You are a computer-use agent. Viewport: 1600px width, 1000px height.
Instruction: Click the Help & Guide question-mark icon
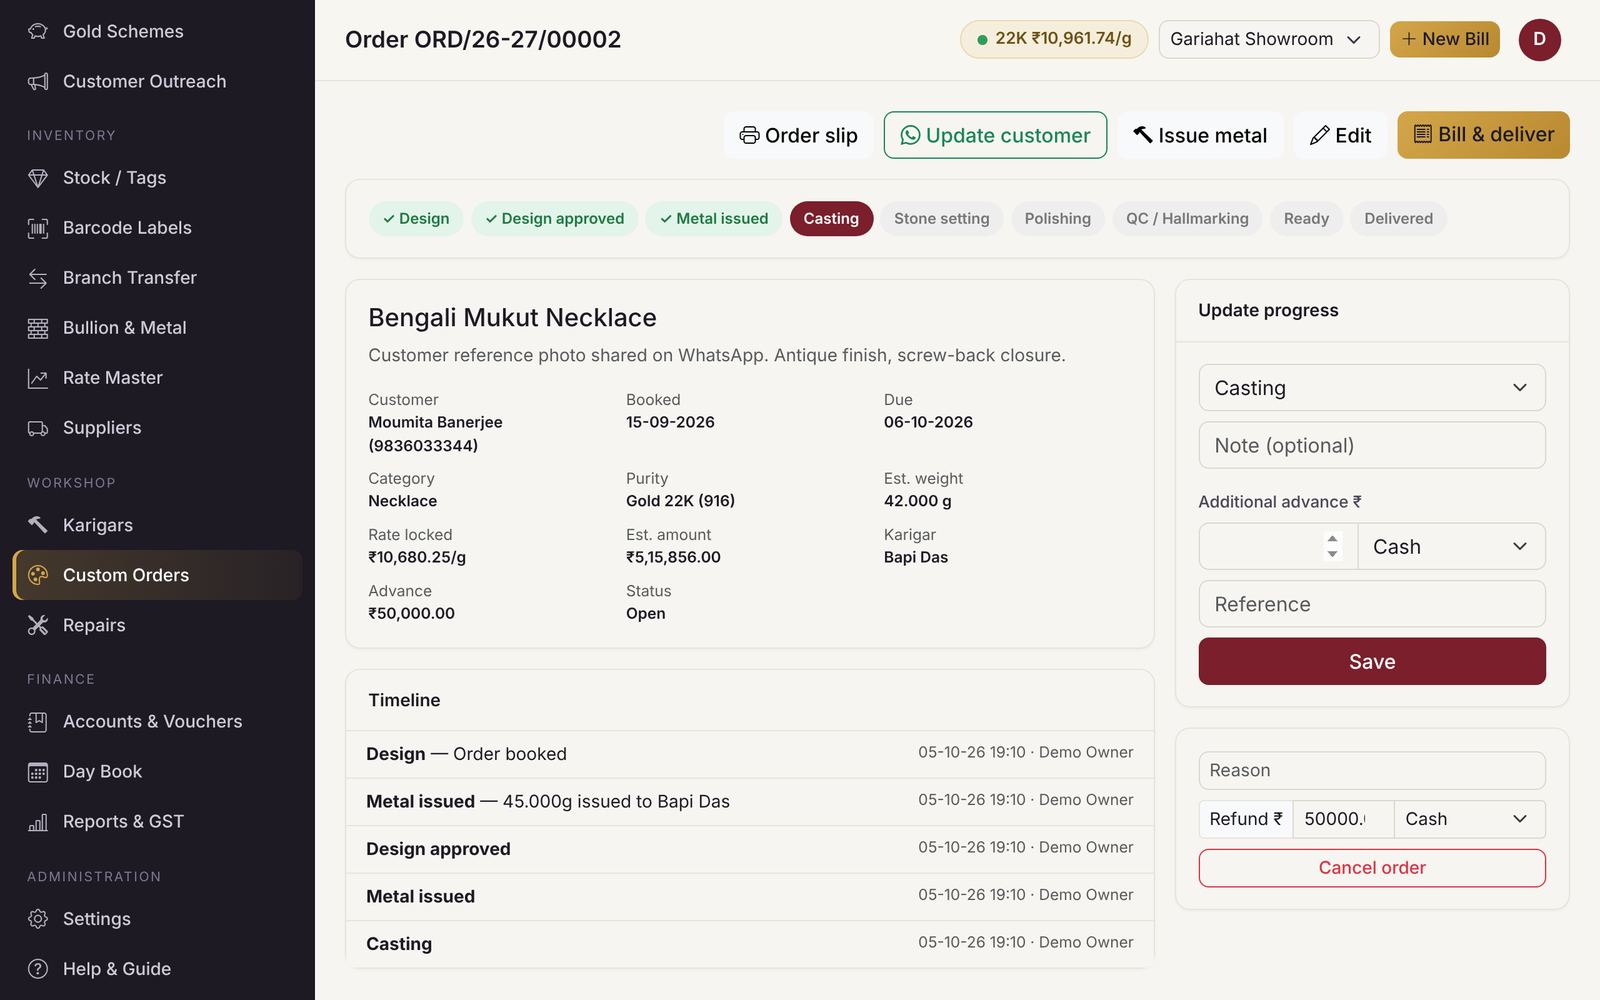[x=38, y=969]
